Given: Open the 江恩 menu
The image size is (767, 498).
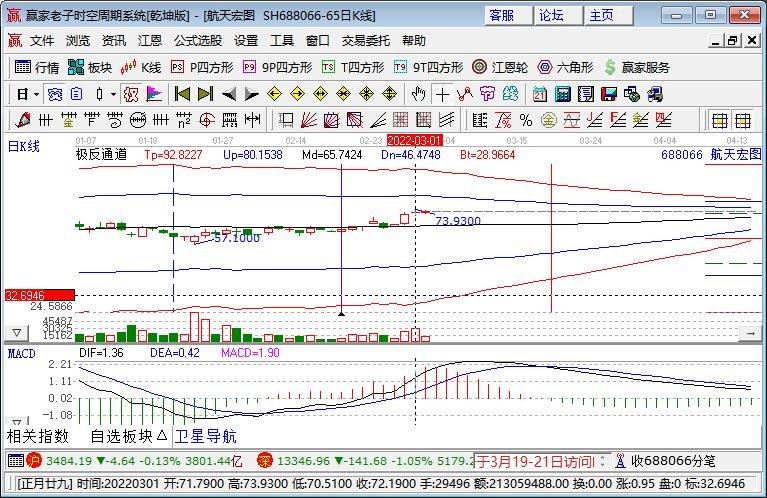Looking at the screenshot, I should coord(150,40).
